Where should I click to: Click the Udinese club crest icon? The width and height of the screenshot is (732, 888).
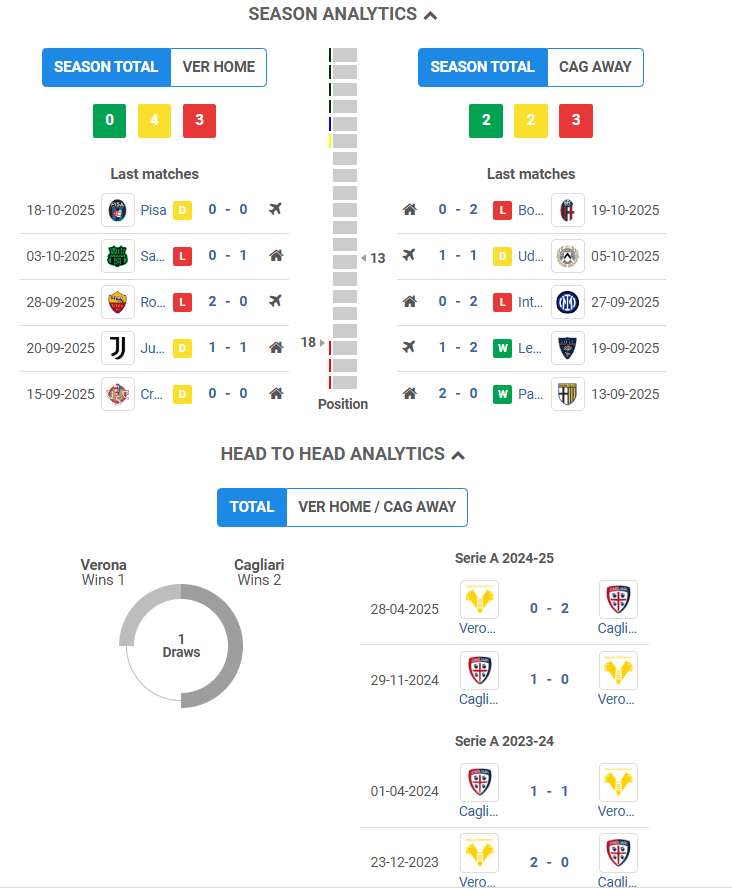pos(567,256)
